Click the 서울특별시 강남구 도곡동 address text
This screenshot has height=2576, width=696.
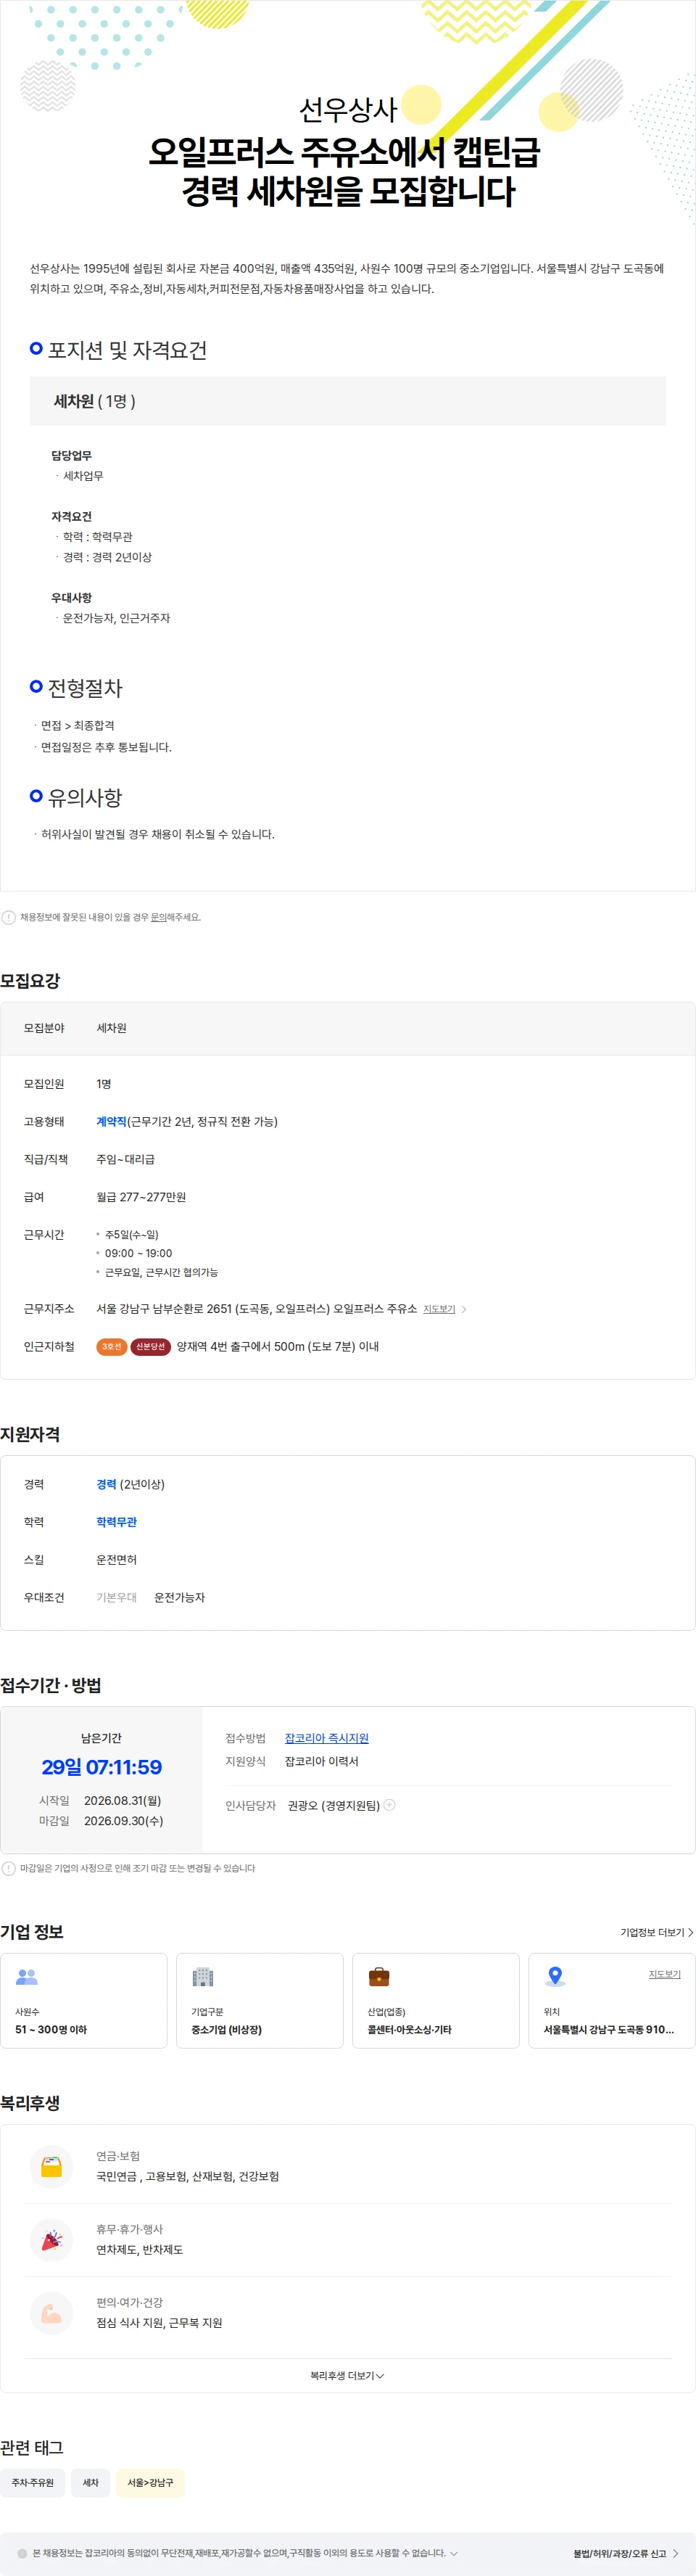[x=609, y=2029]
